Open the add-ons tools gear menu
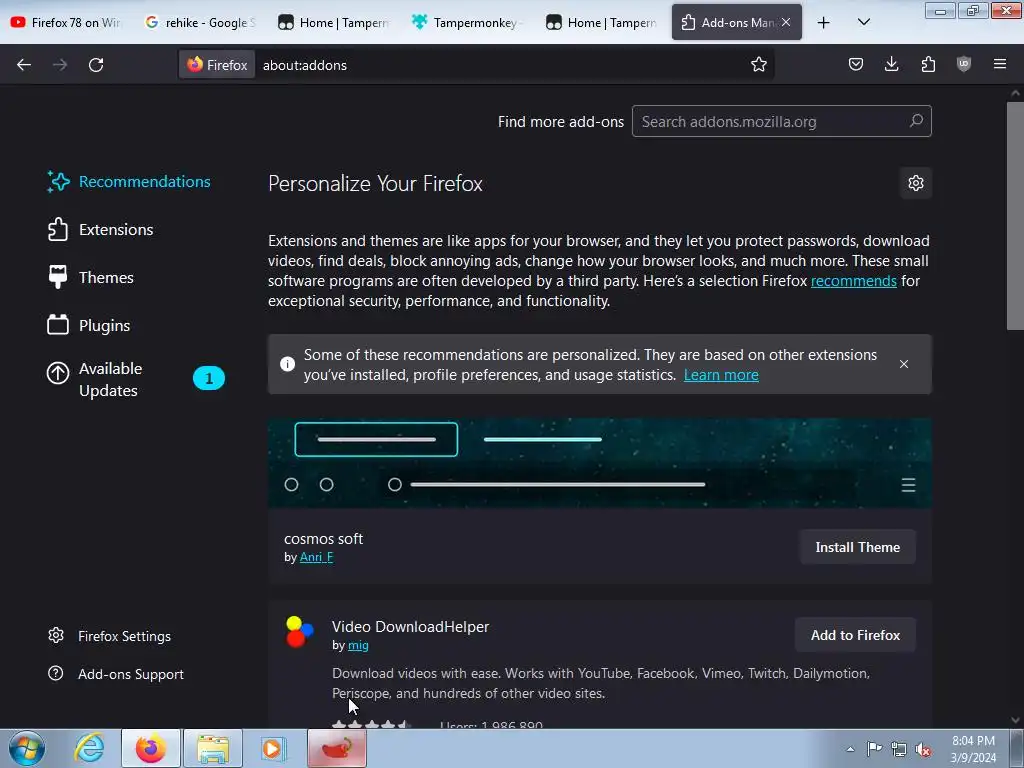The width and height of the screenshot is (1024, 768). pyautogui.click(x=916, y=183)
